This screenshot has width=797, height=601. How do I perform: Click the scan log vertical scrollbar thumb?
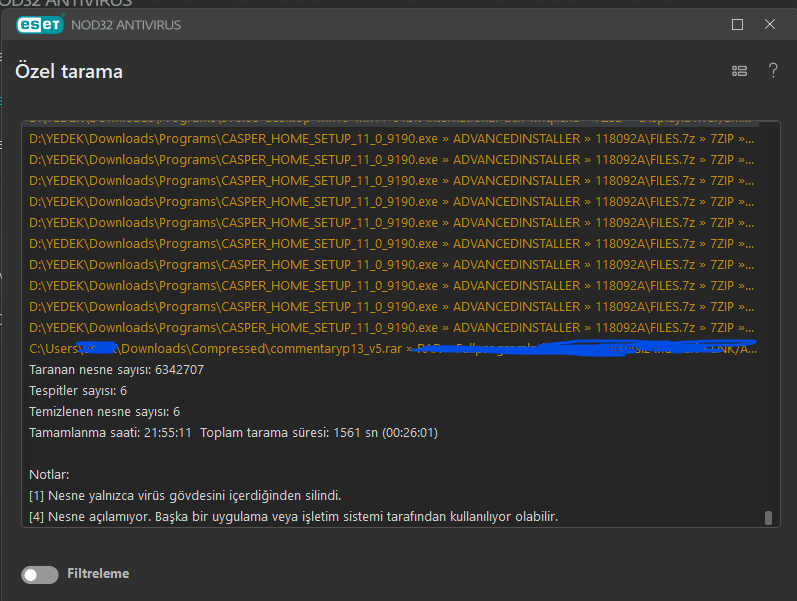768,518
